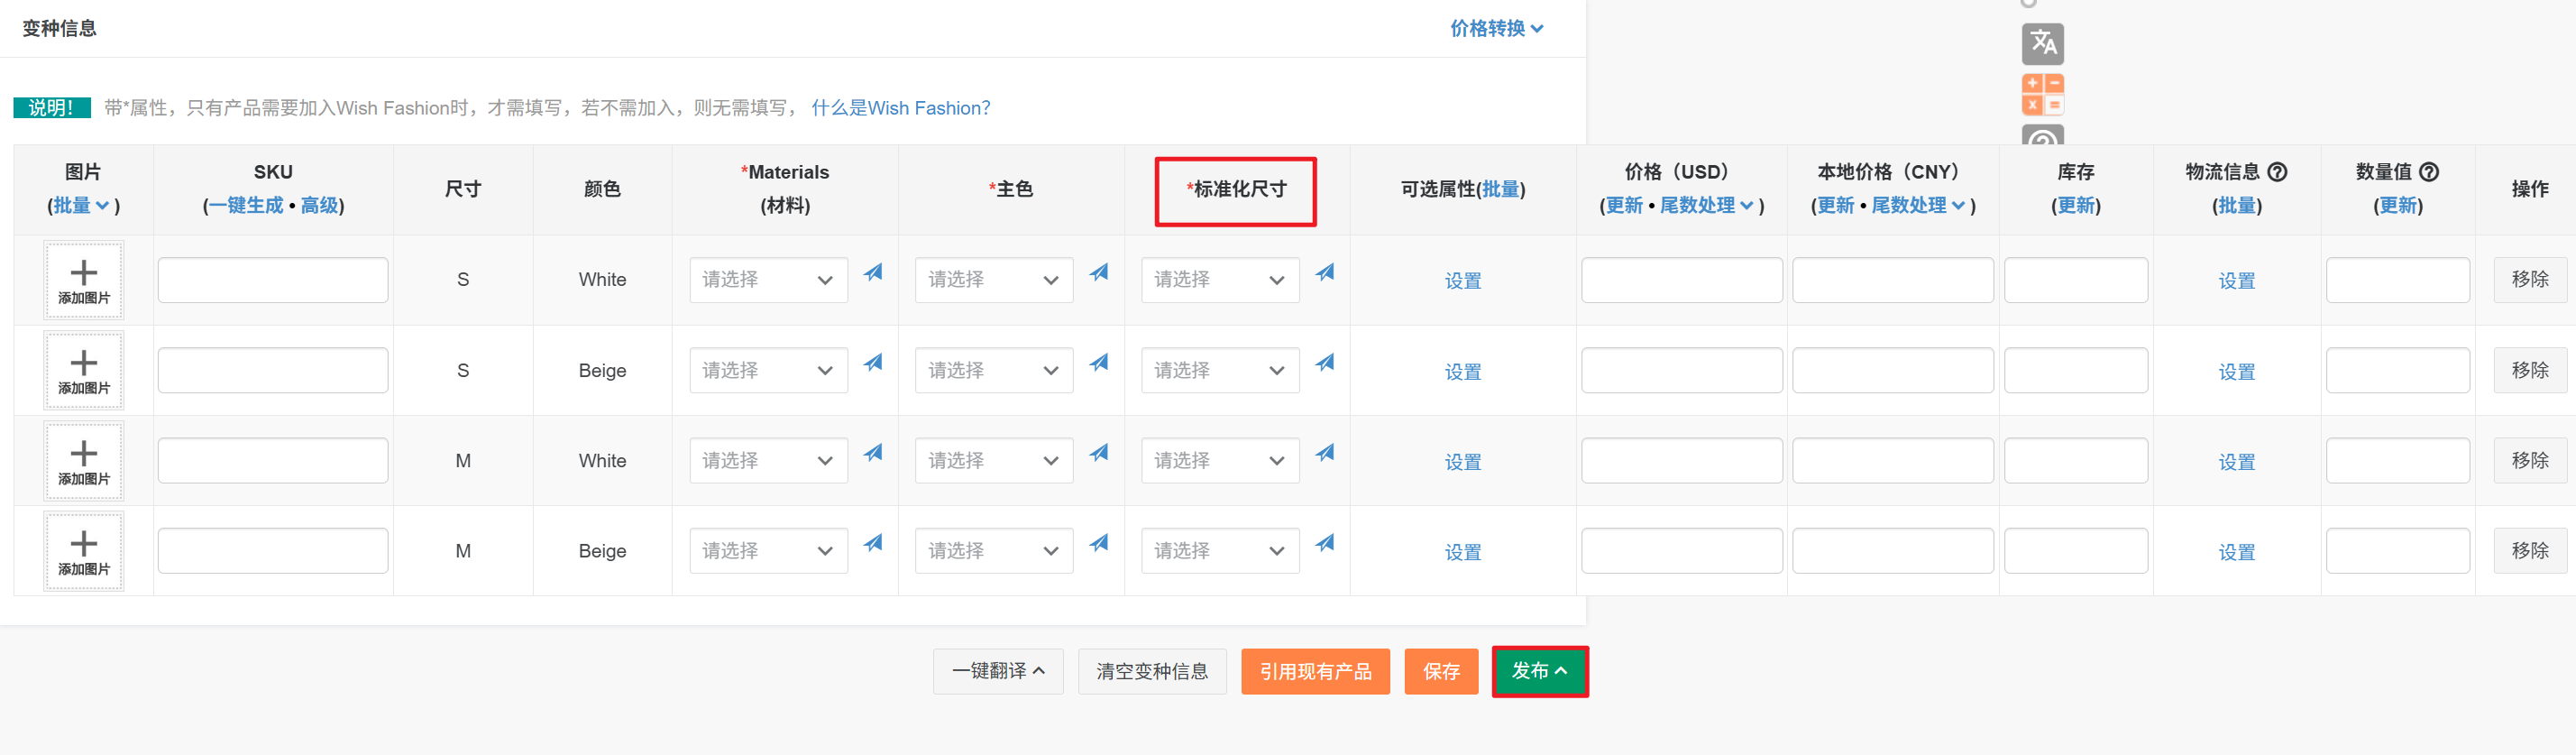Open standardized size dropdown in the M Beige row

[1219, 551]
